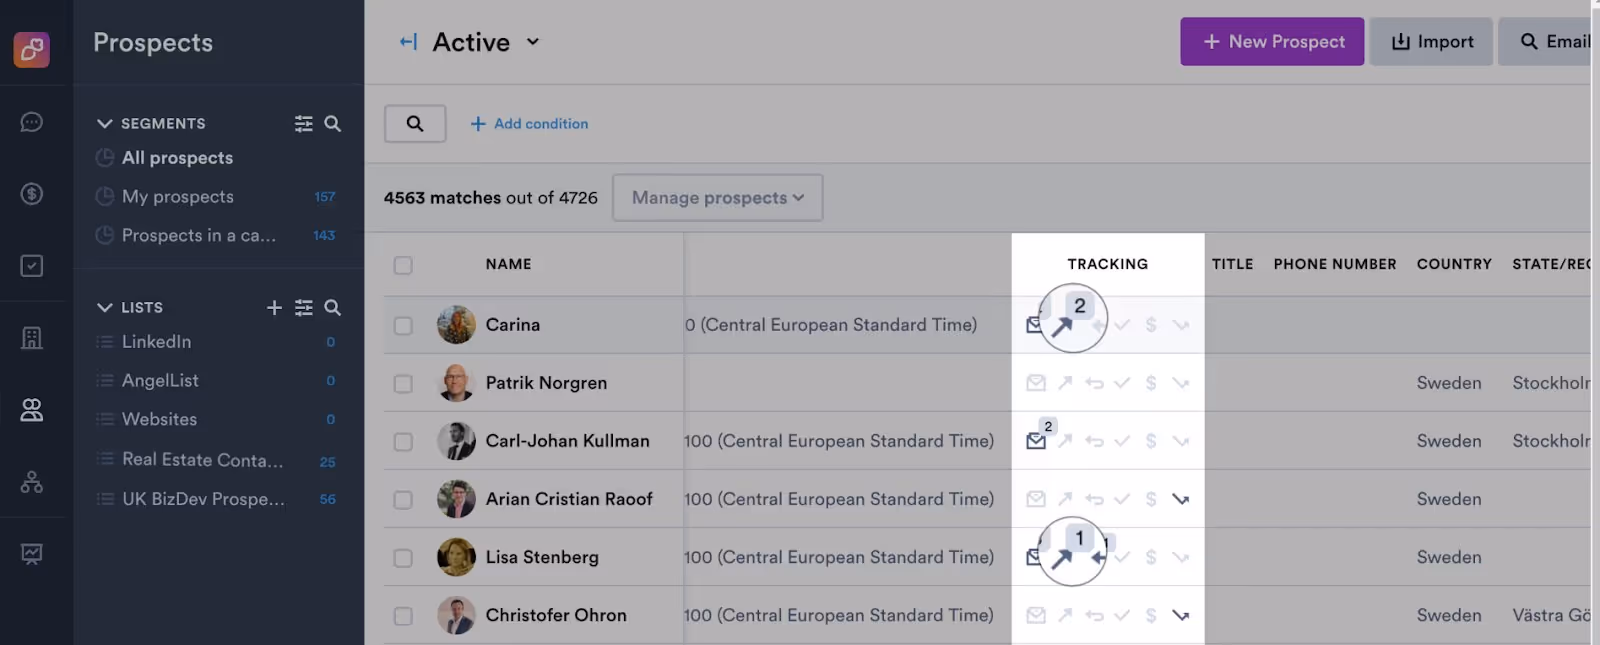This screenshot has width=1600, height=645.
Task: Click the Add condition link
Action: point(529,124)
